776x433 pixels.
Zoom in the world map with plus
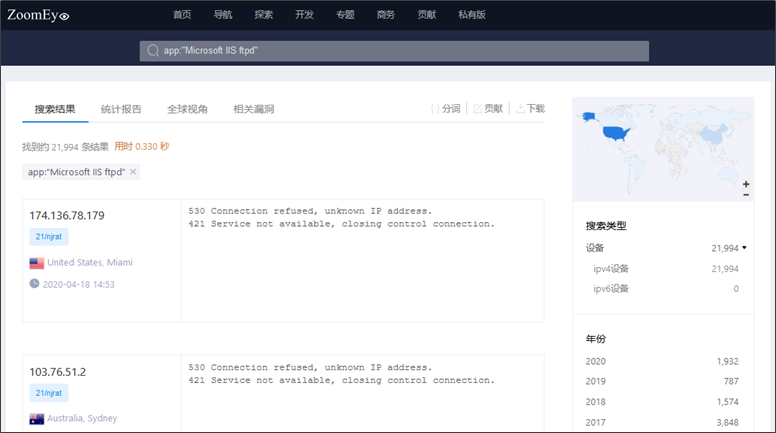(x=746, y=184)
